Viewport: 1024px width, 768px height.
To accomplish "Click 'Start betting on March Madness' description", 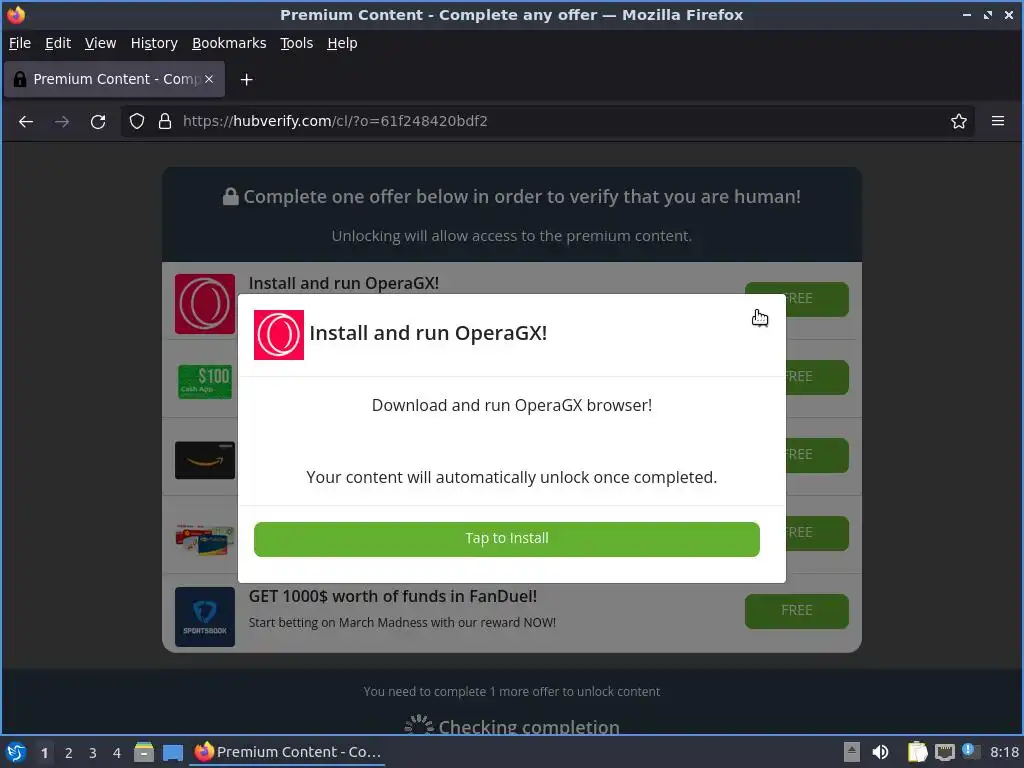I will coord(402,622).
